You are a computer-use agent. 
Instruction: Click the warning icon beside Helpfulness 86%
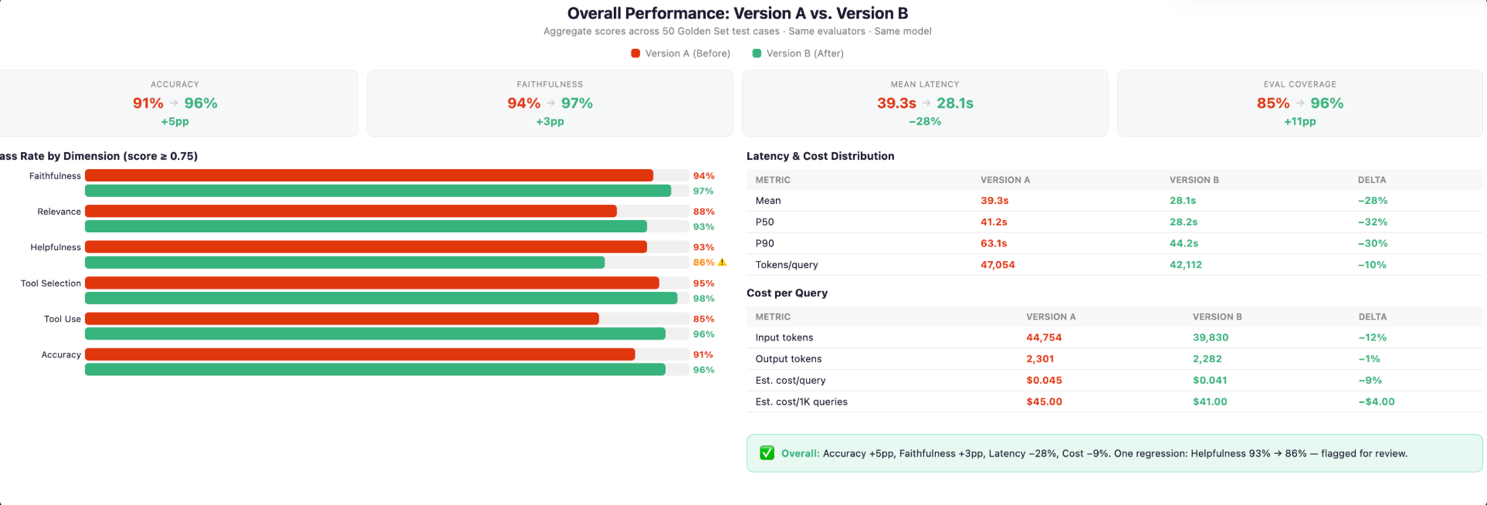722,263
